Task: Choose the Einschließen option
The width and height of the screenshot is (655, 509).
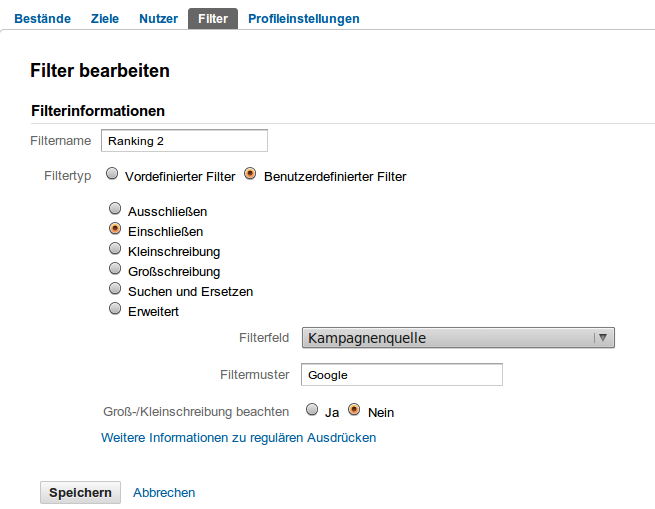Action: 115,229
